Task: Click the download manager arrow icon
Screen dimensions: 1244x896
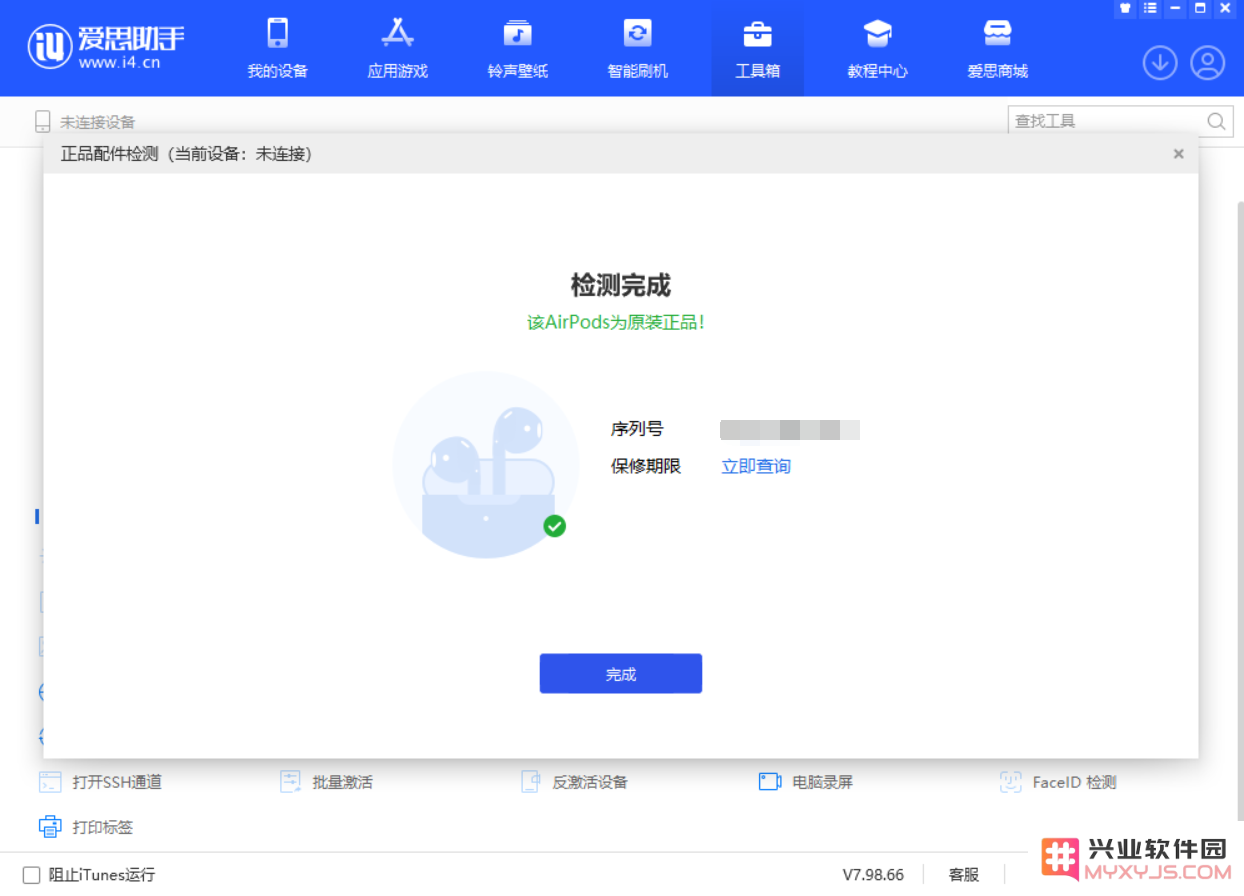Action: [x=1160, y=63]
